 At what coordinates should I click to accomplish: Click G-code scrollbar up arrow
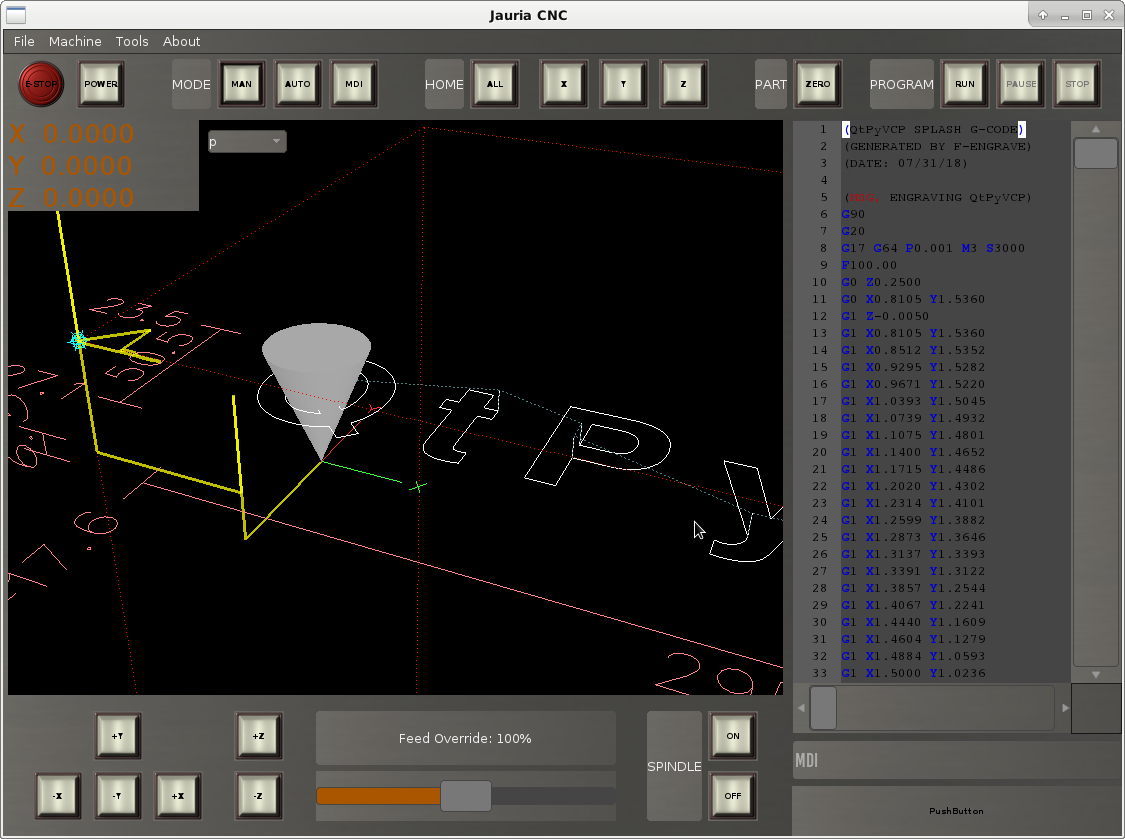[x=1096, y=129]
